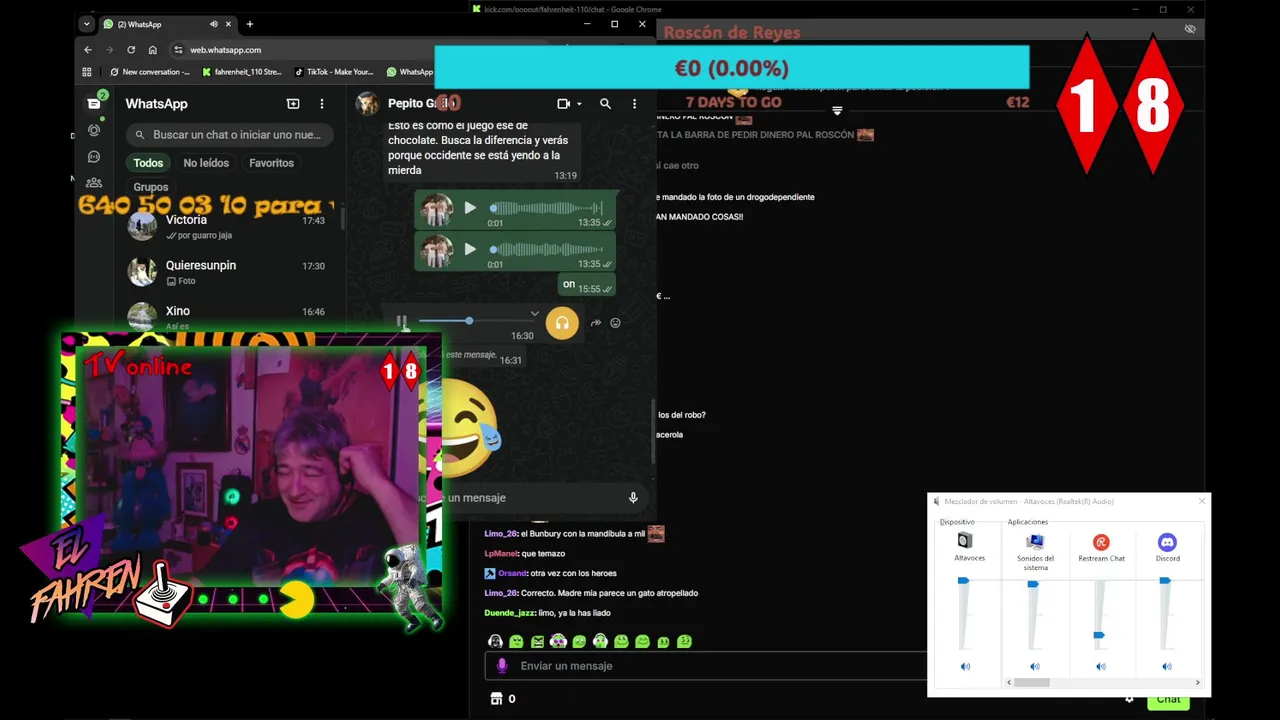Viewport: 1280px width, 720px height.
Task: Select the Todos chat filter
Action: point(148,163)
